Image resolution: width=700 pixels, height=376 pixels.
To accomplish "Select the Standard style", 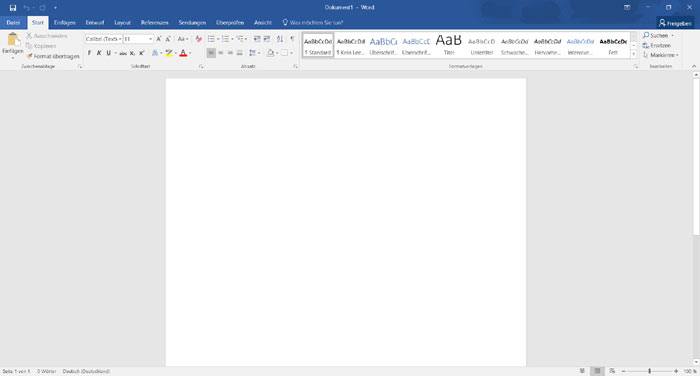I will [318, 46].
